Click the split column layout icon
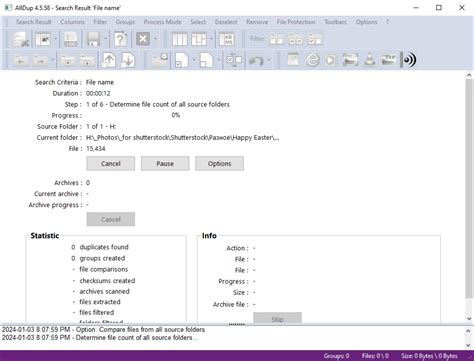Screen dimensions: 474x361 click(199, 39)
